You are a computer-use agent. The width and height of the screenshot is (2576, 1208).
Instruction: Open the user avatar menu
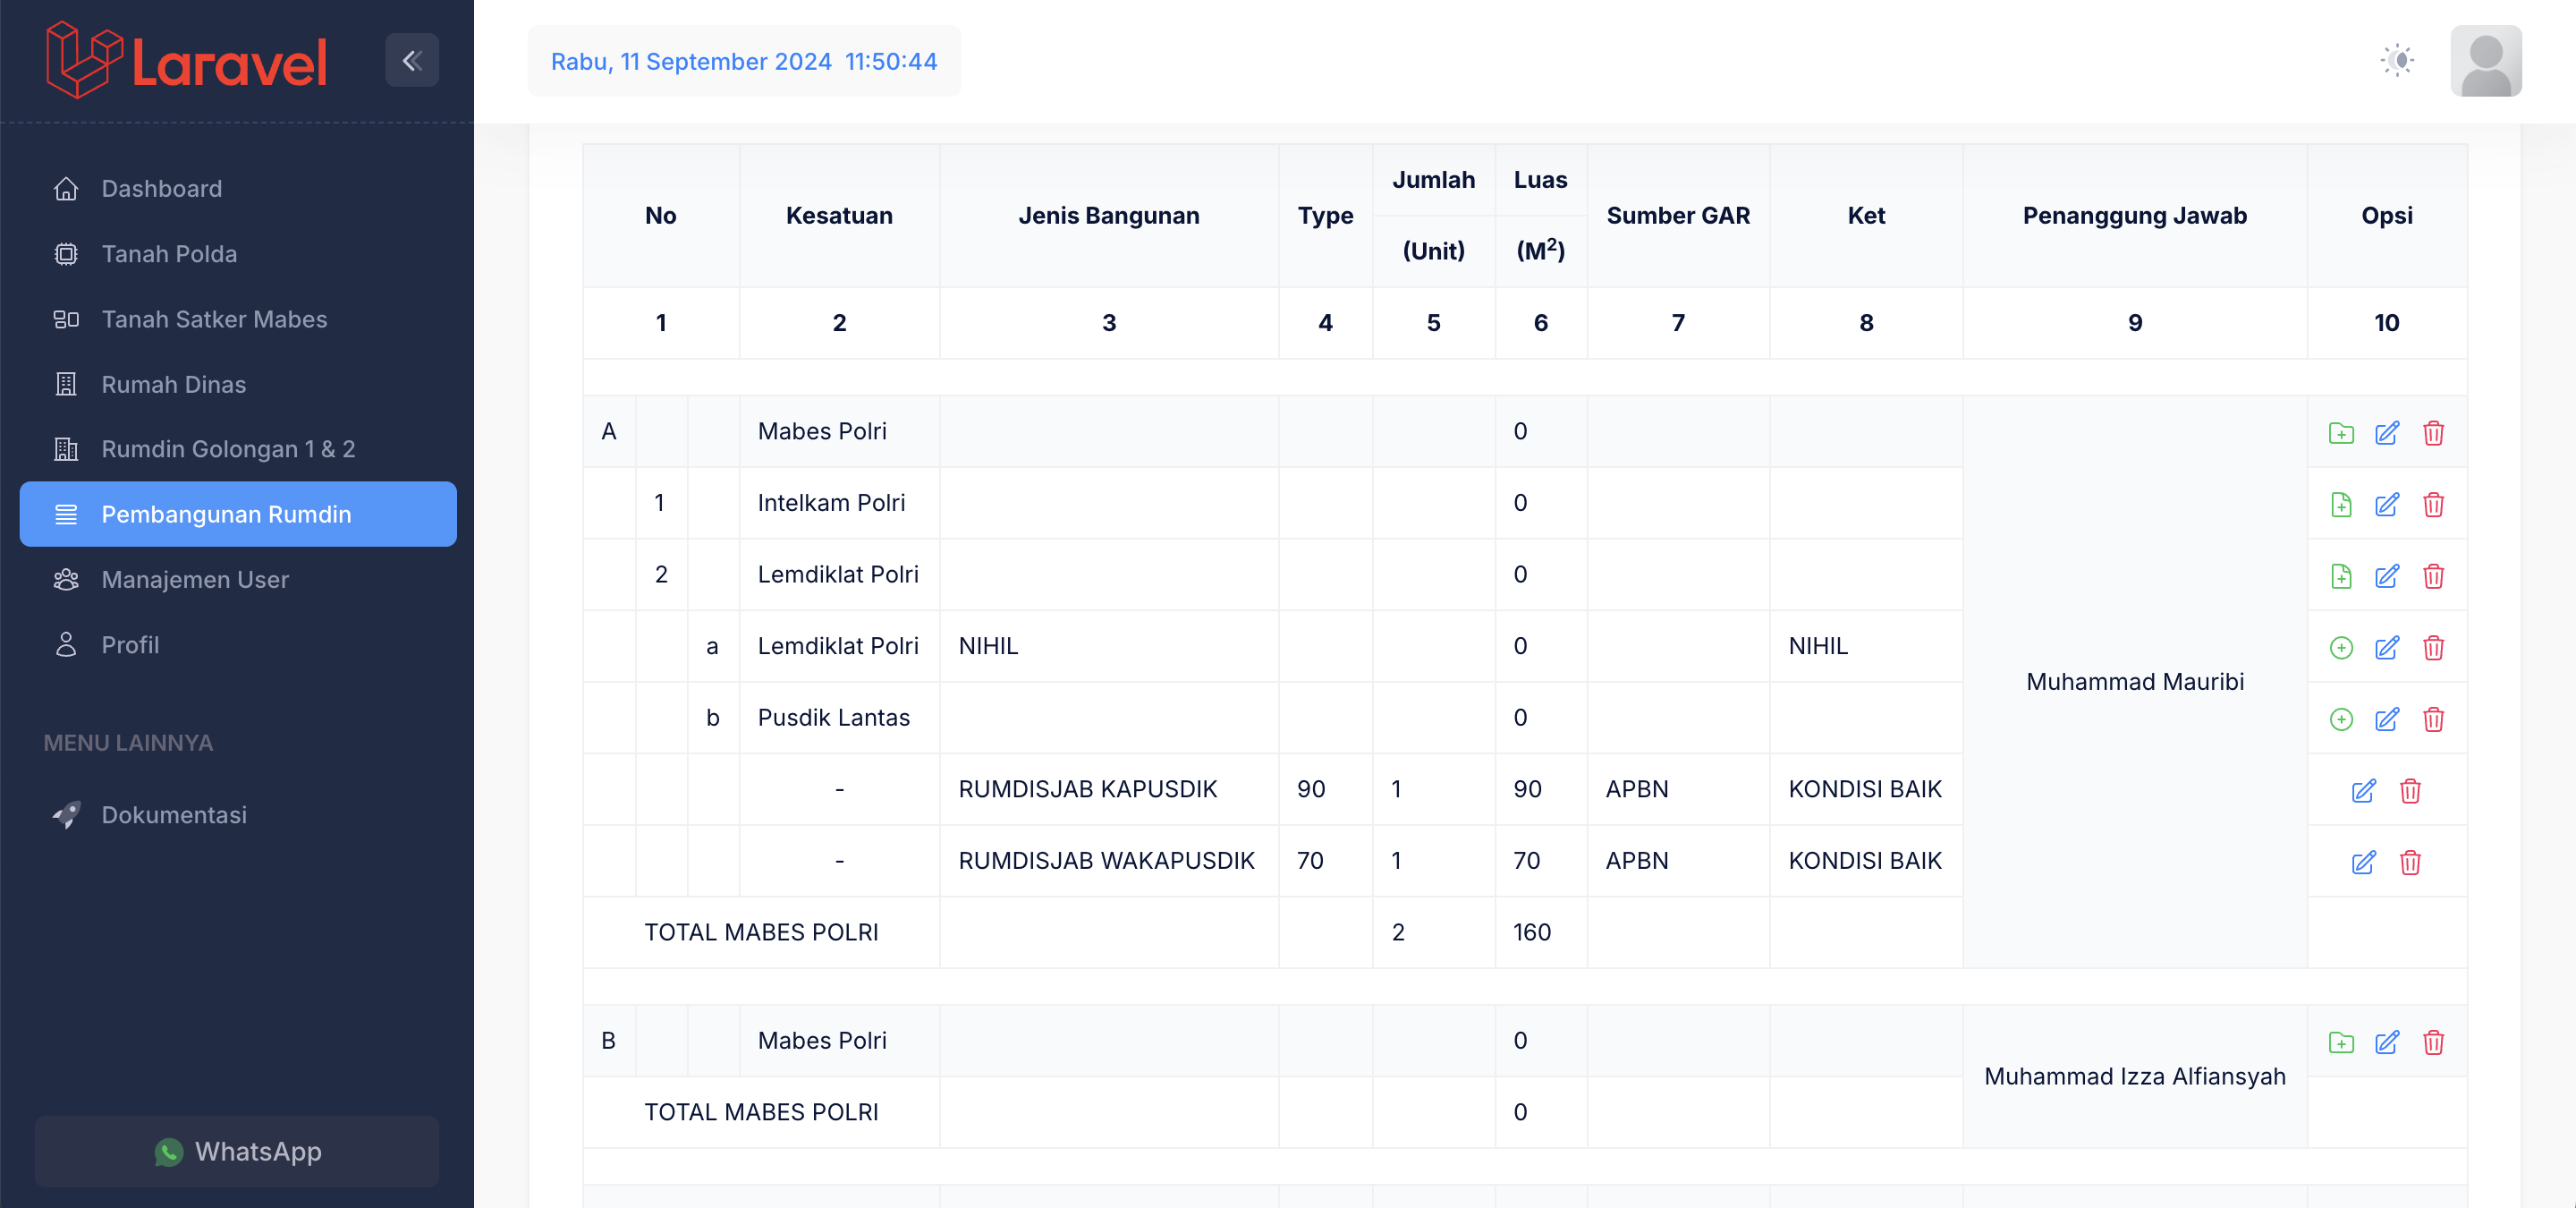point(2485,61)
